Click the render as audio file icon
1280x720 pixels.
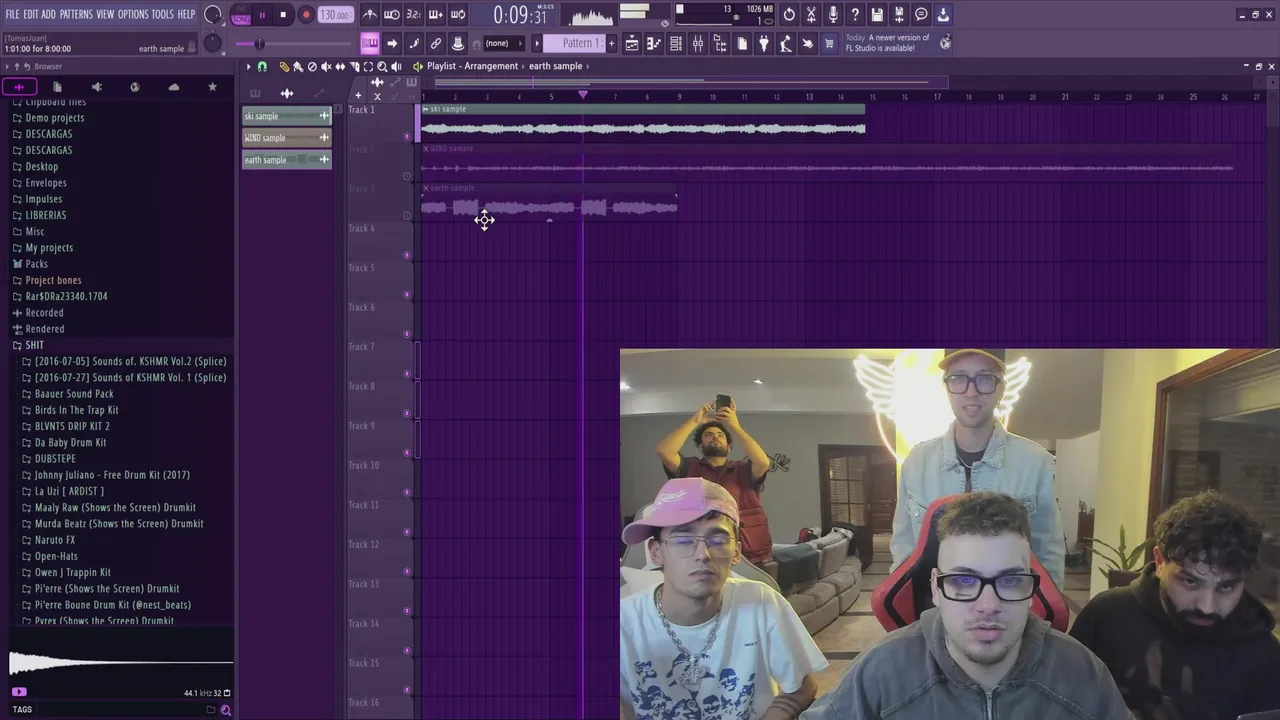(x=899, y=15)
